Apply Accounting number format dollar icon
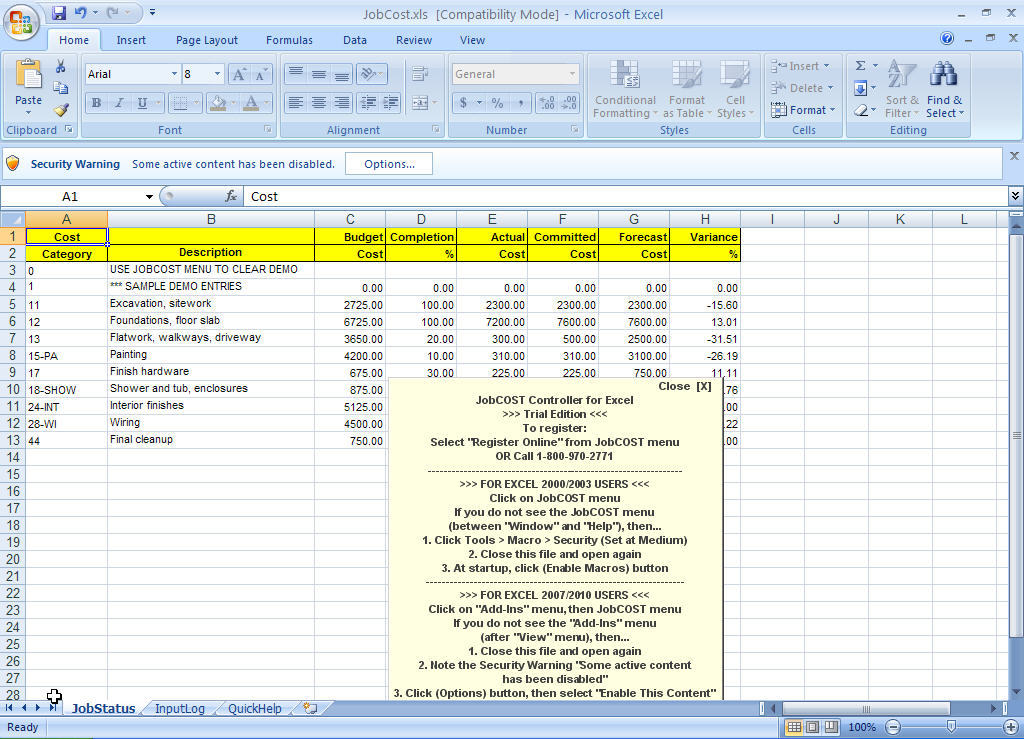 tap(463, 103)
